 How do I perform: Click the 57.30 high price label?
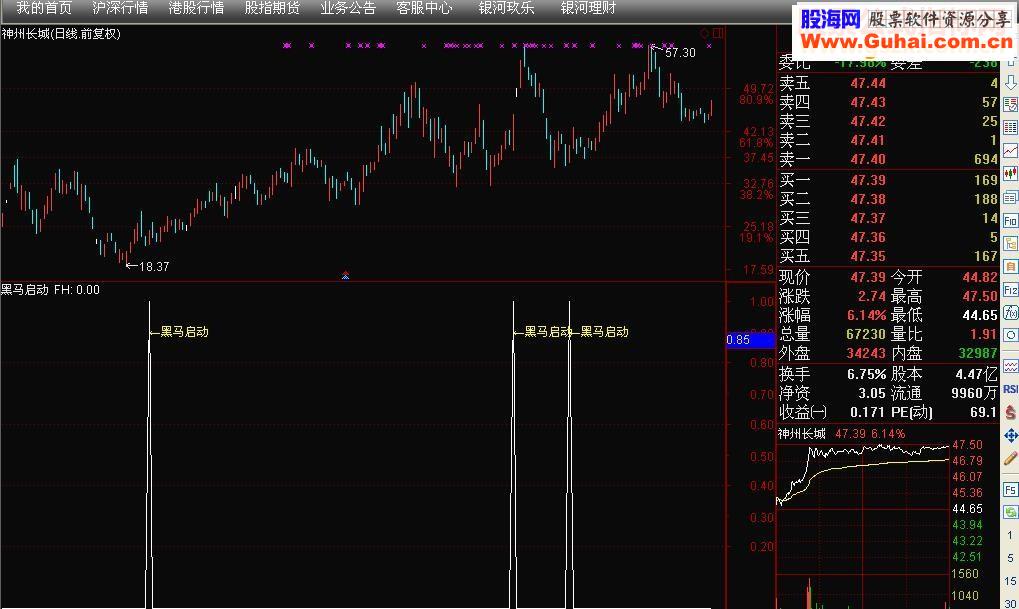click(x=680, y=53)
